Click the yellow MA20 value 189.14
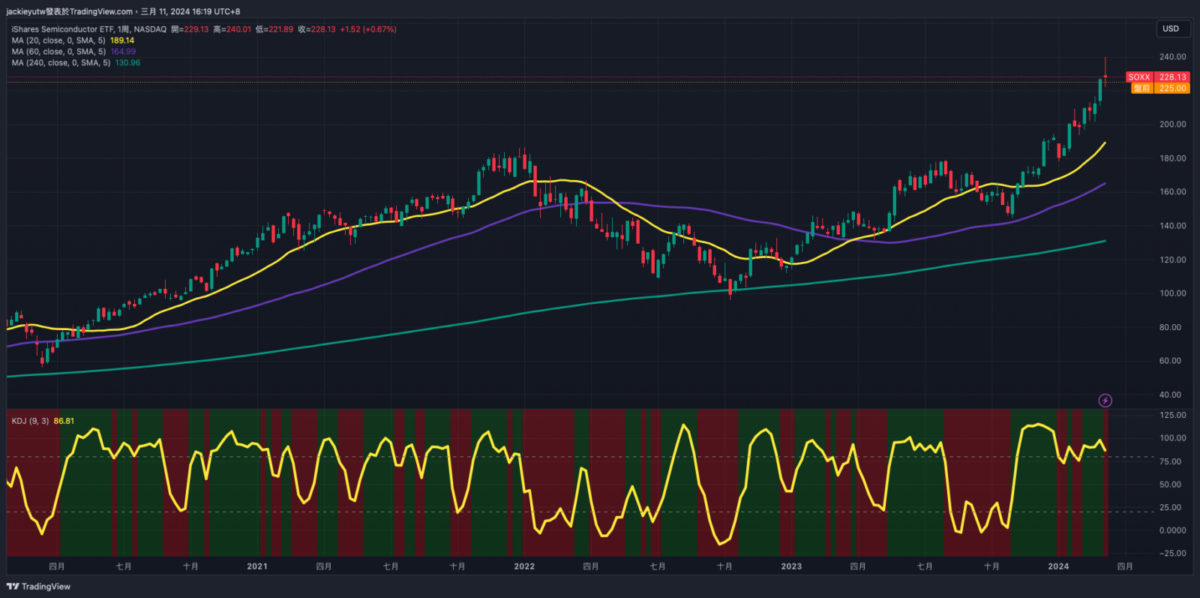The width and height of the screenshot is (1200, 598). coord(124,41)
